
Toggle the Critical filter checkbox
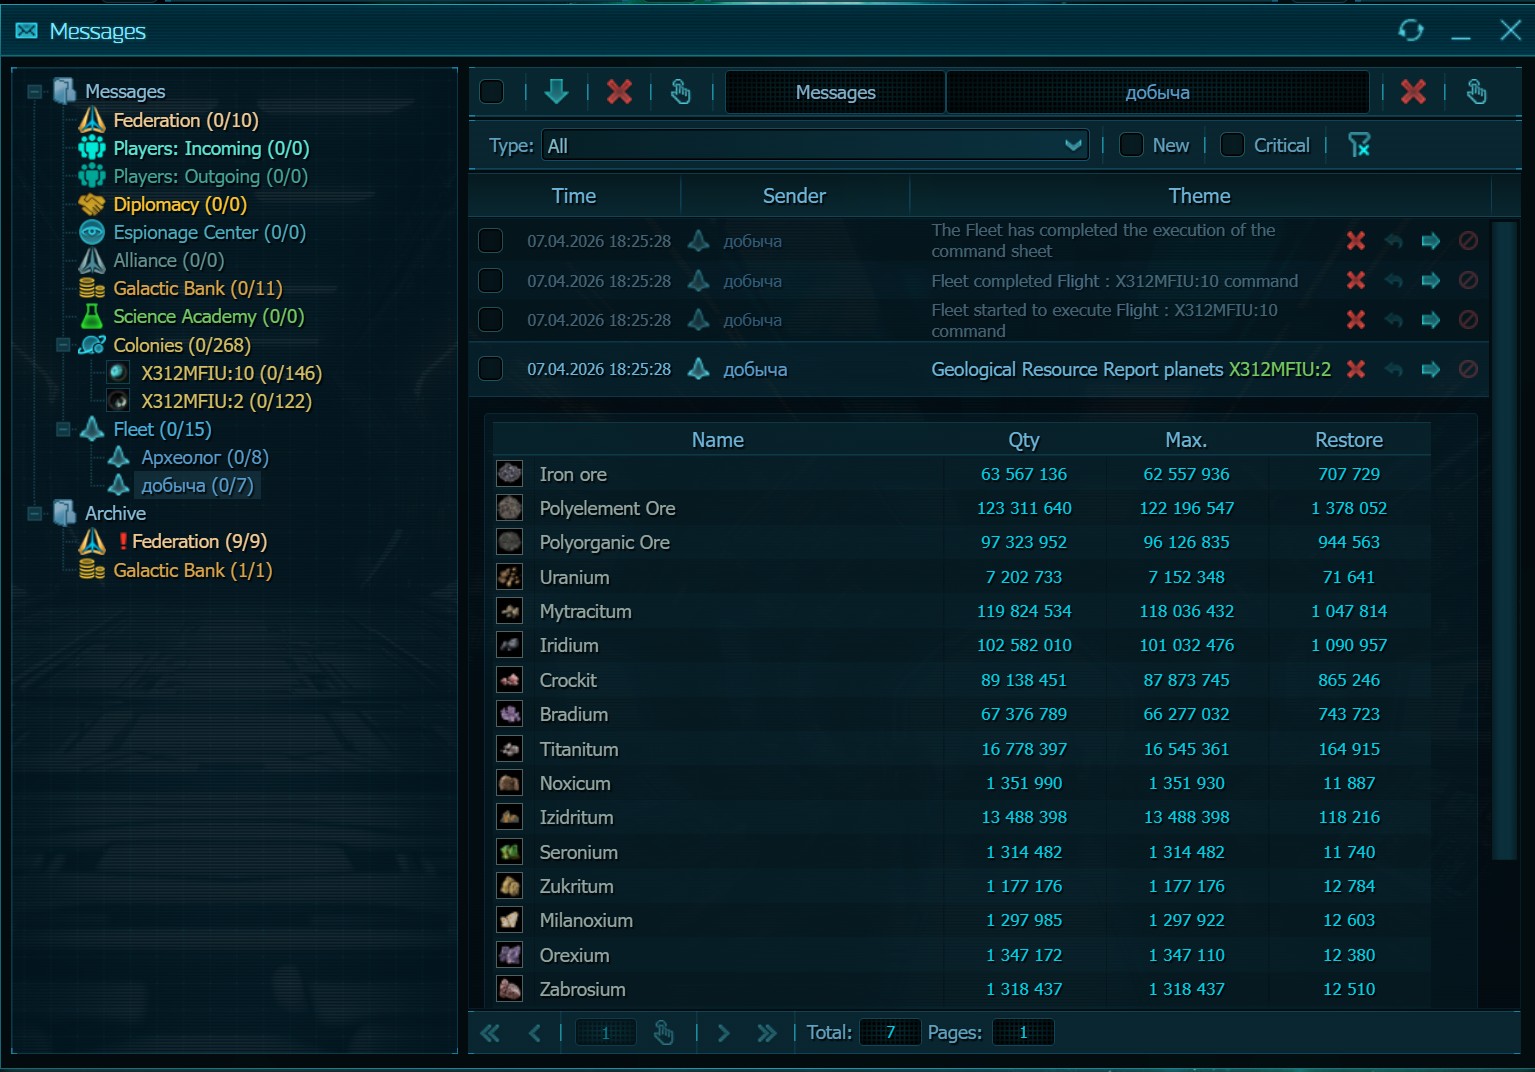(x=1233, y=145)
